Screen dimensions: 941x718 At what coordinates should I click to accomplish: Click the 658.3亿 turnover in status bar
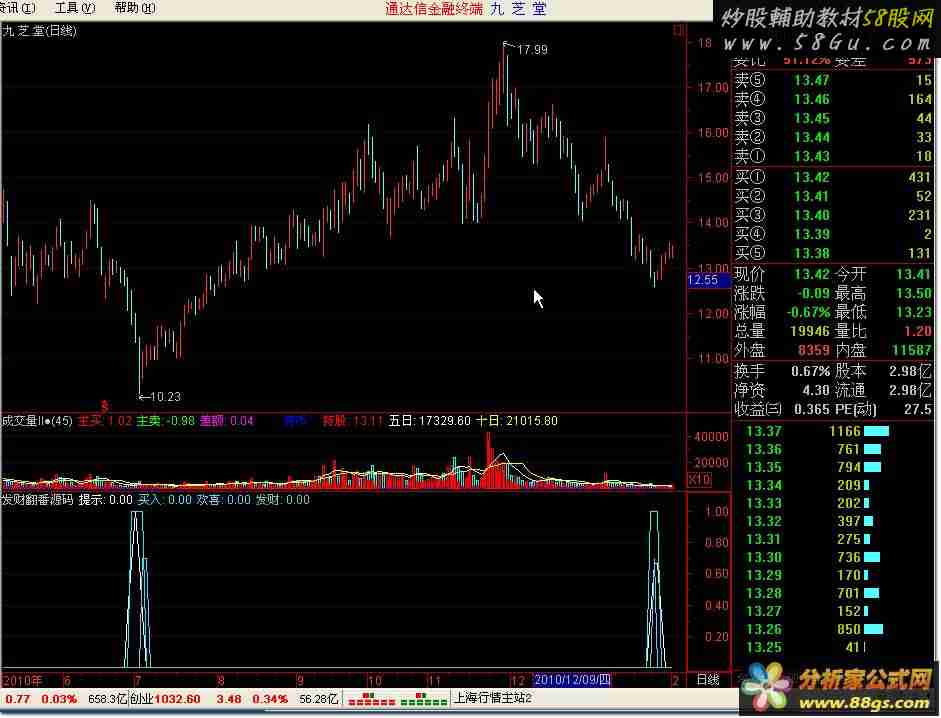tap(108, 699)
